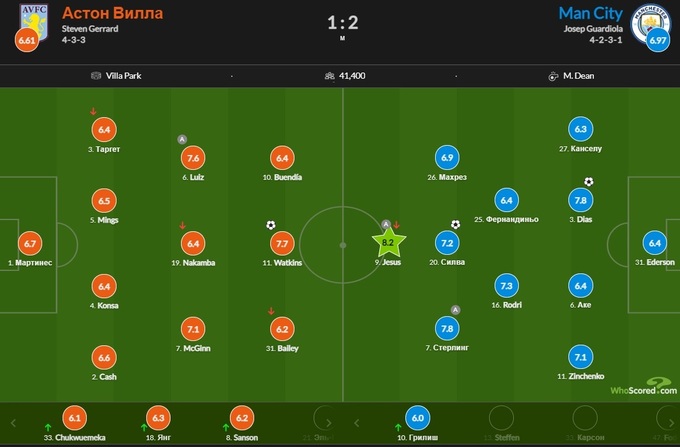Click Man City's 6.97 team rating badge
680x447 pixels.
657,41
